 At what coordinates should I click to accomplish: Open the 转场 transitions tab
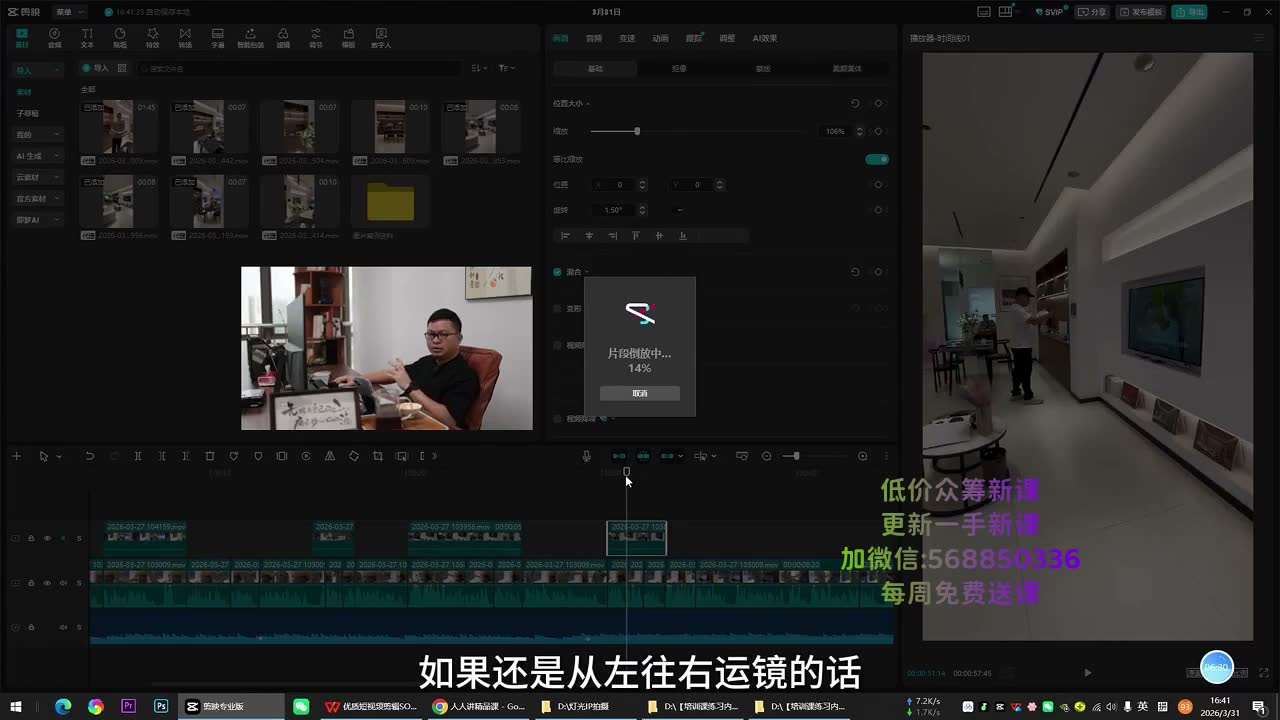tap(185, 38)
